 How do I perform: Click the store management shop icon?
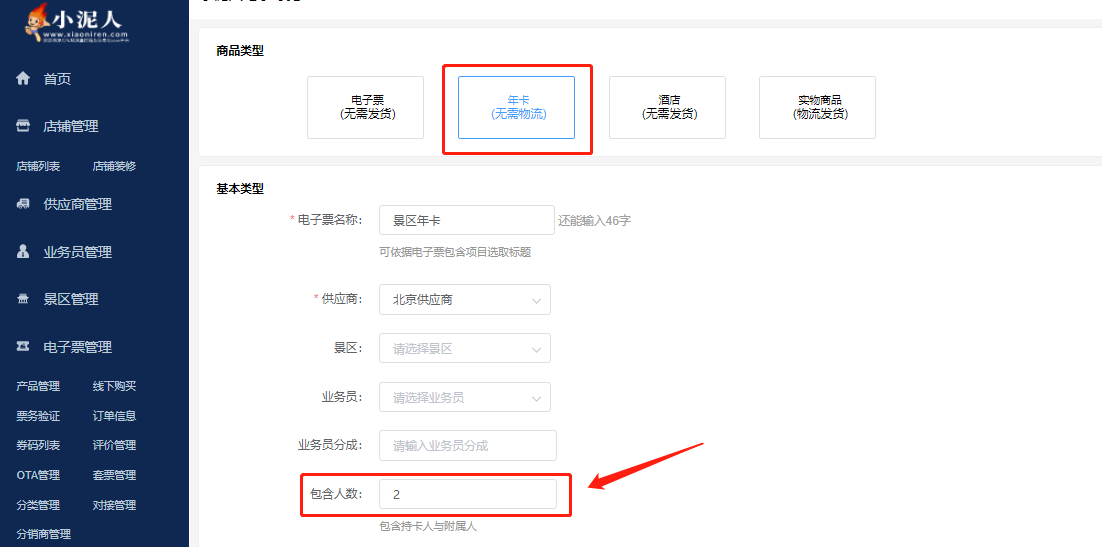23,126
